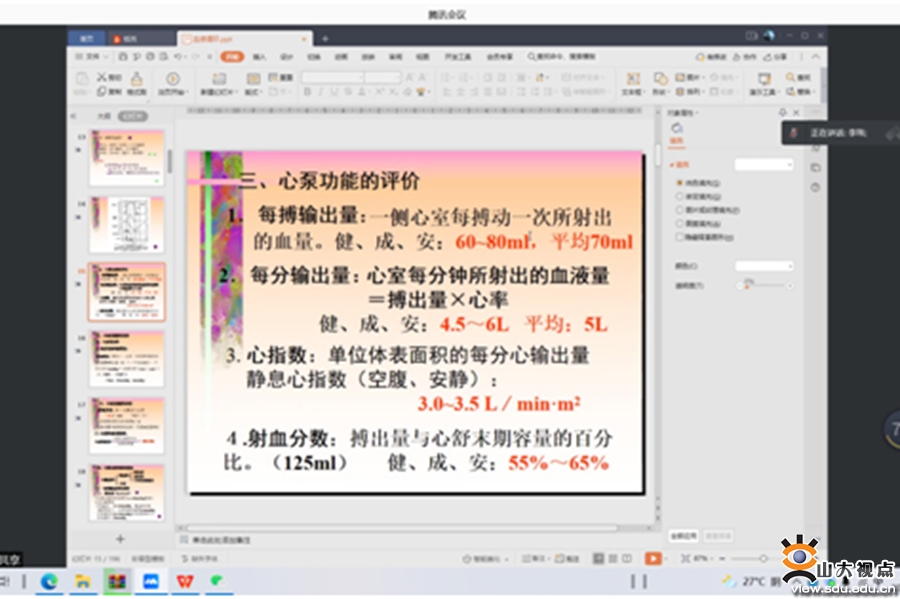Open the fill color dropdown
This screenshot has width=900, height=599.
764,266
